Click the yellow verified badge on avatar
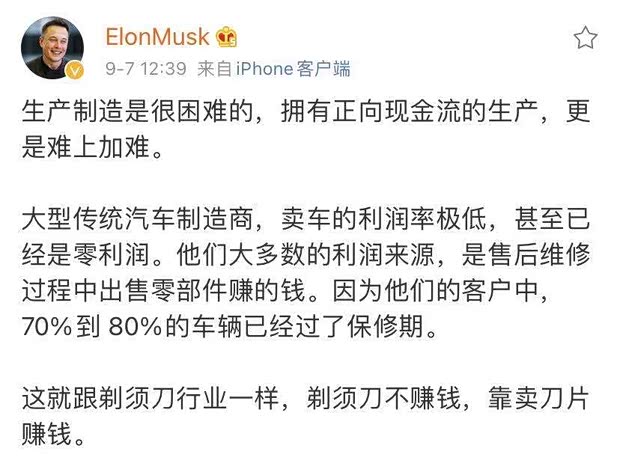This screenshot has height=466, width=620. (73, 71)
